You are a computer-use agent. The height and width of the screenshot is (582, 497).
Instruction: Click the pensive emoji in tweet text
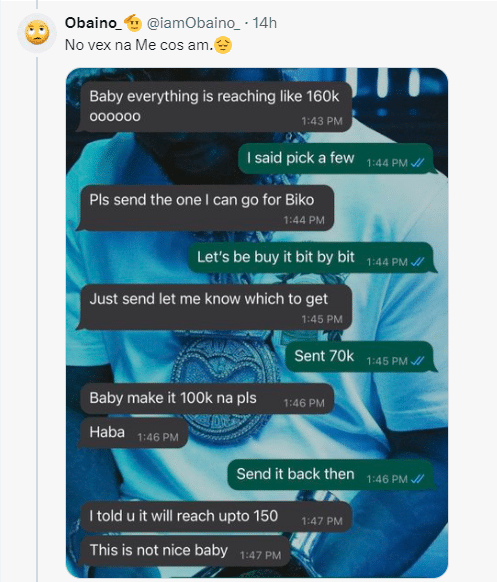(223, 45)
